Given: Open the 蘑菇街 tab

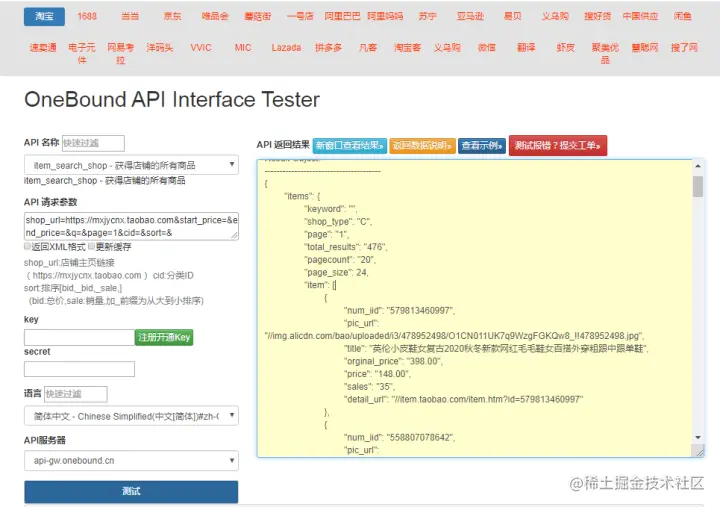Looking at the screenshot, I should point(258,17).
